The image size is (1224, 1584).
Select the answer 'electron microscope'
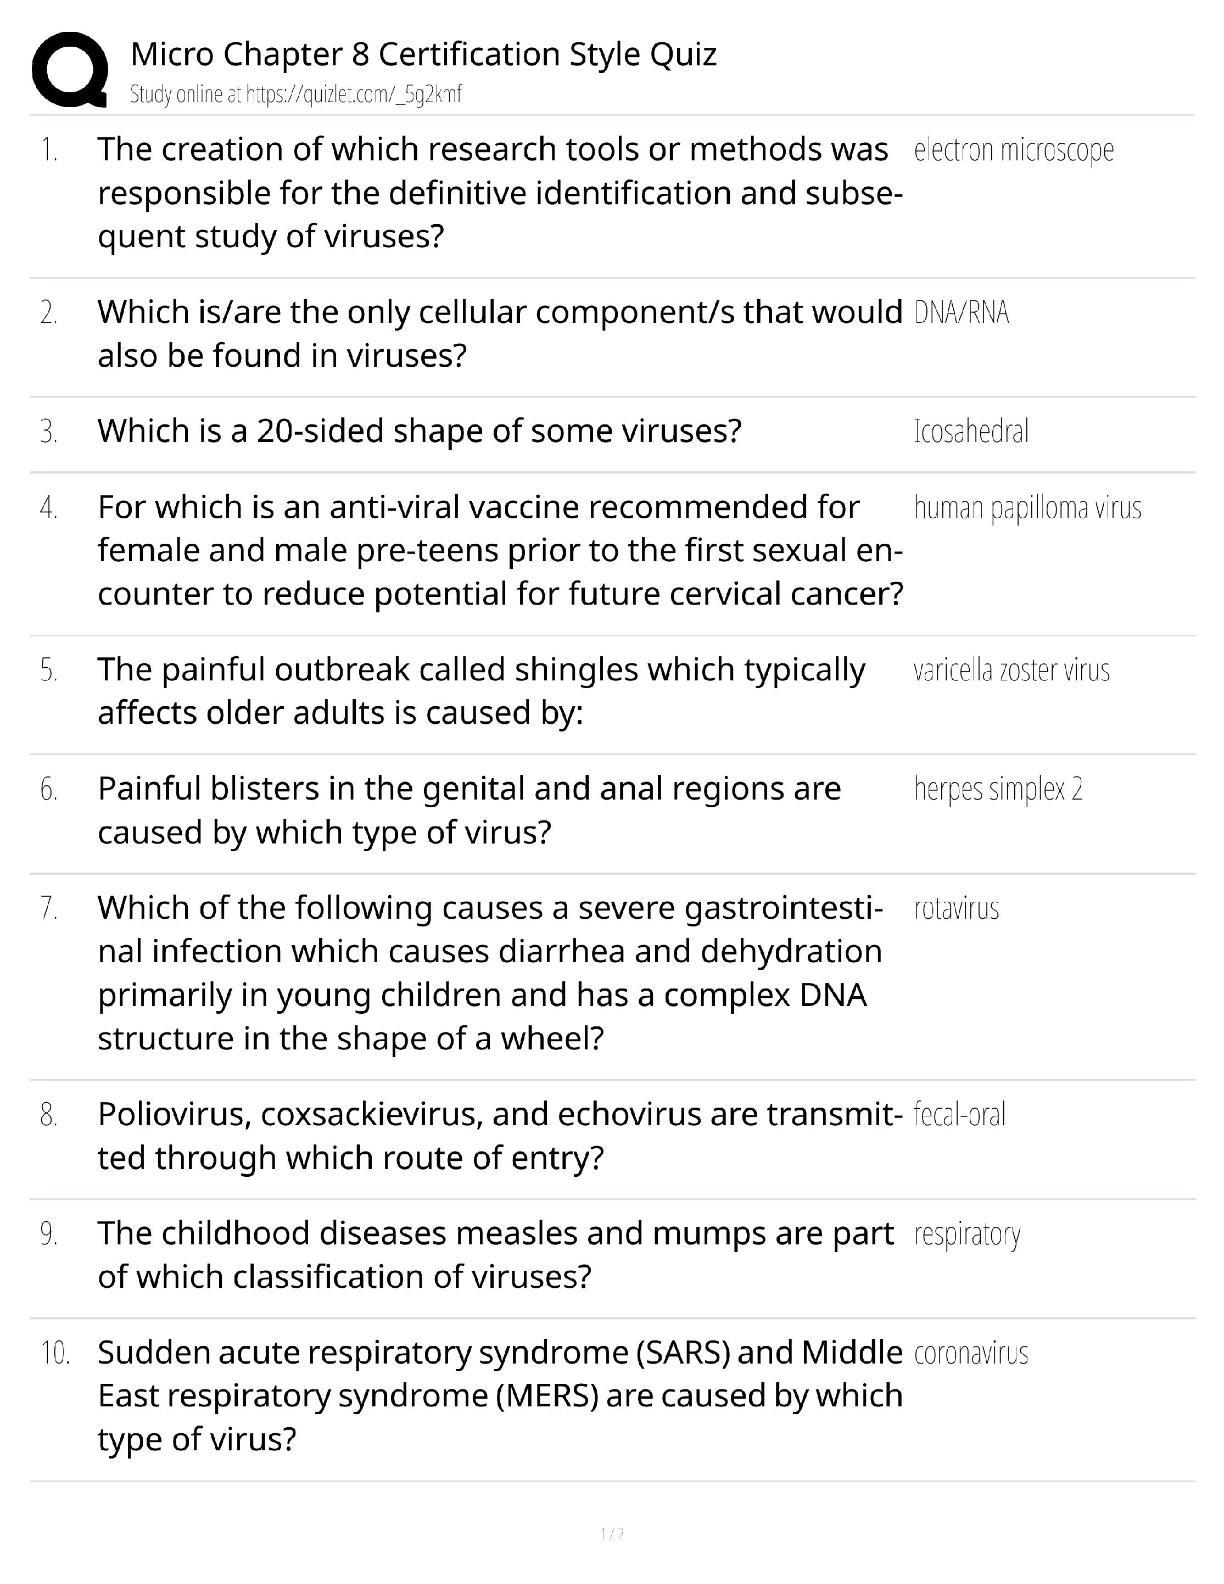coord(1013,150)
